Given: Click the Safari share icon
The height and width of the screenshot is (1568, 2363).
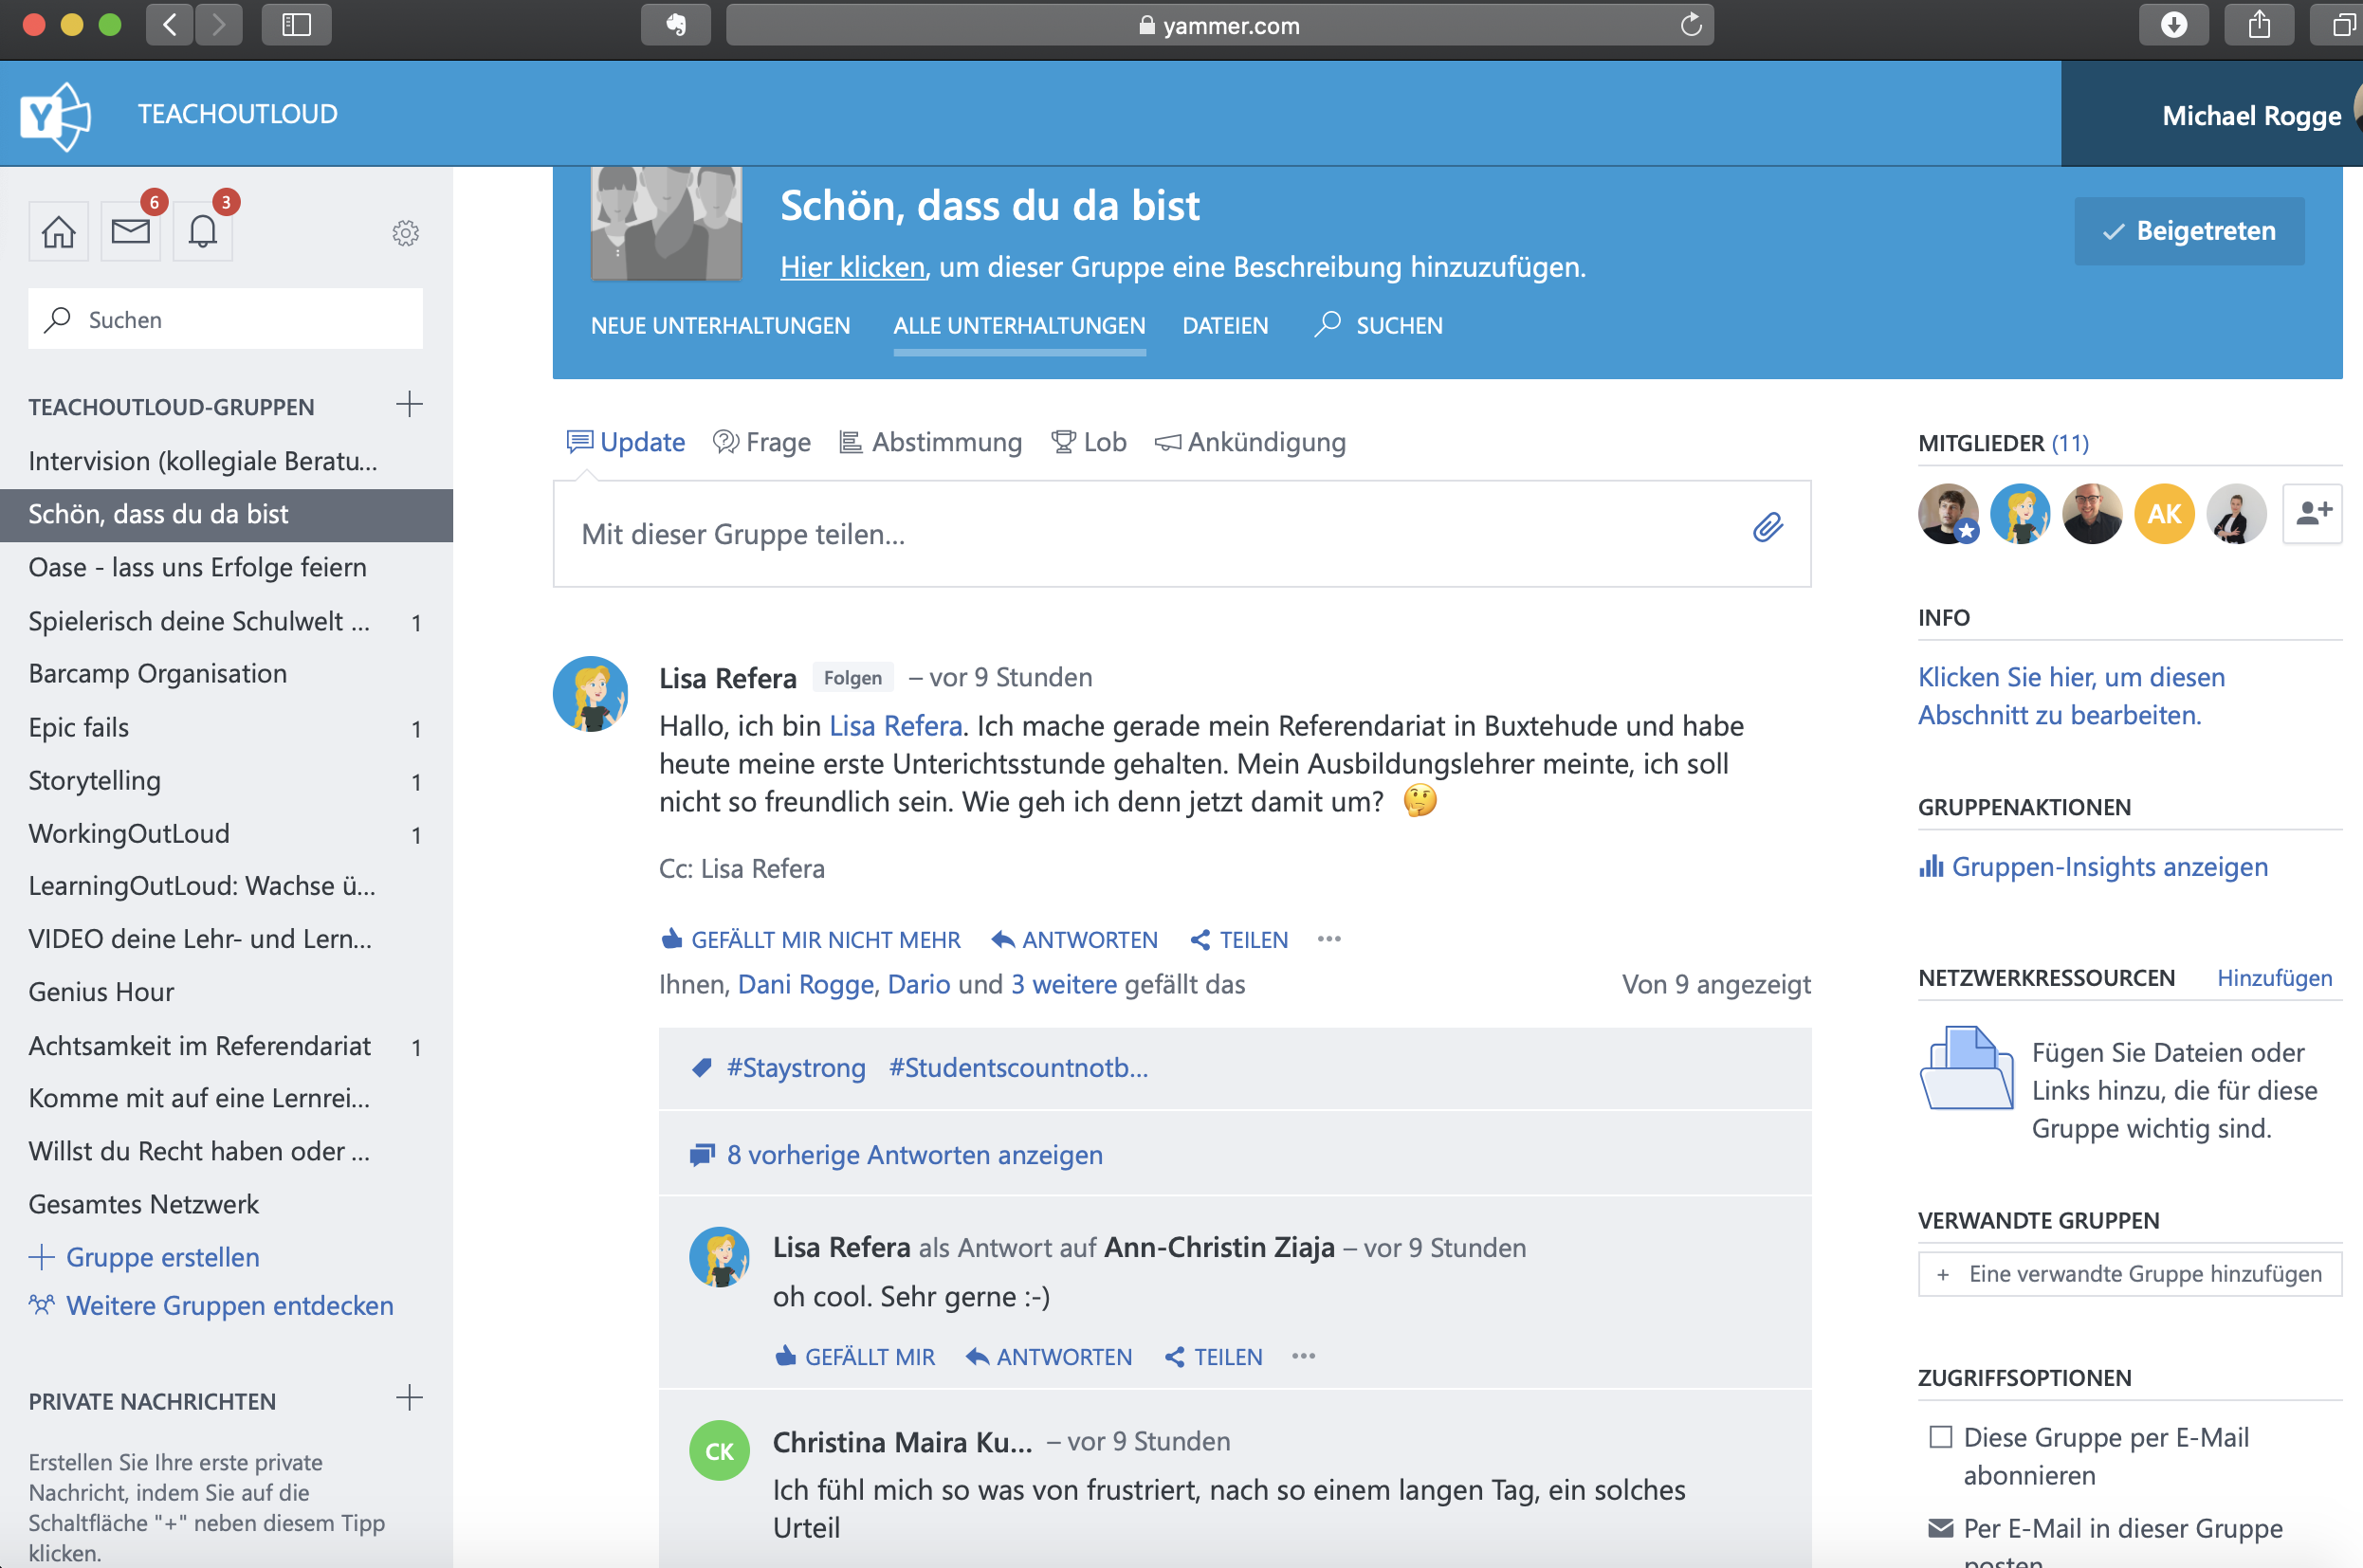Looking at the screenshot, I should [2258, 25].
